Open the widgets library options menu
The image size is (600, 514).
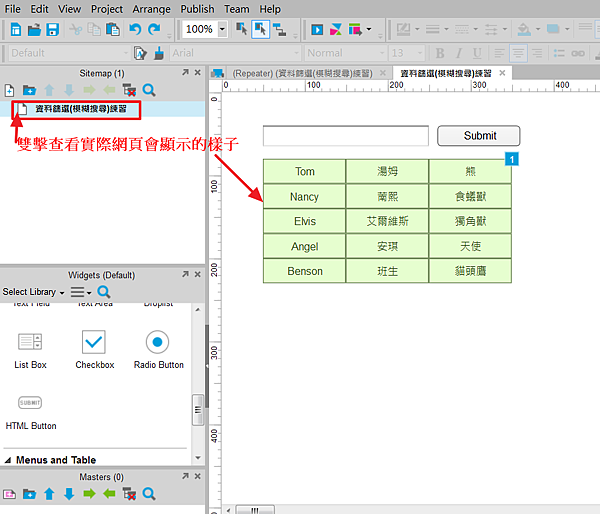pos(81,292)
